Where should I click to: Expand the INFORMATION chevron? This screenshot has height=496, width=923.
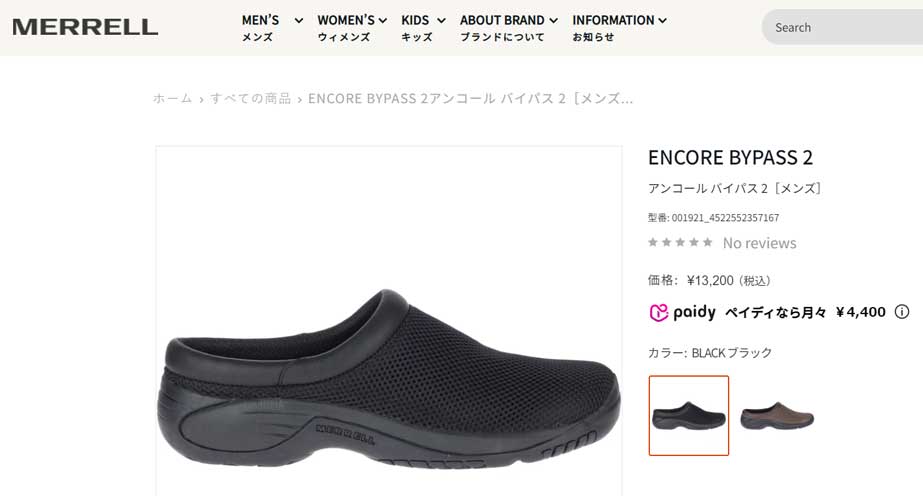pyautogui.click(x=662, y=21)
